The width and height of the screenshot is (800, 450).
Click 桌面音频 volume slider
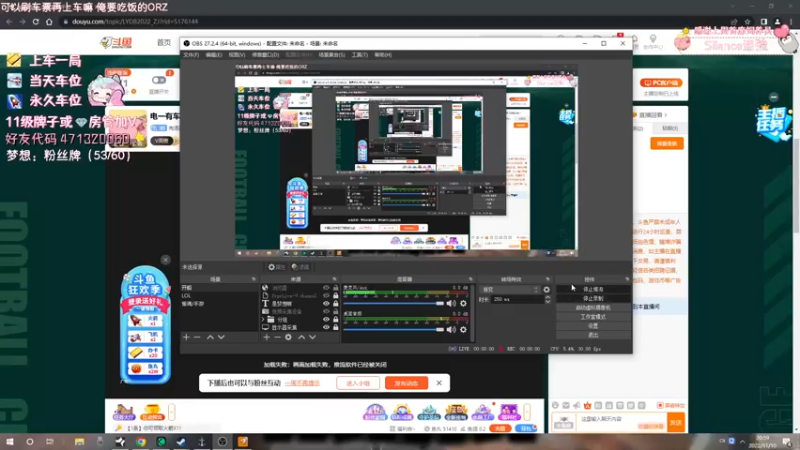point(394,330)
